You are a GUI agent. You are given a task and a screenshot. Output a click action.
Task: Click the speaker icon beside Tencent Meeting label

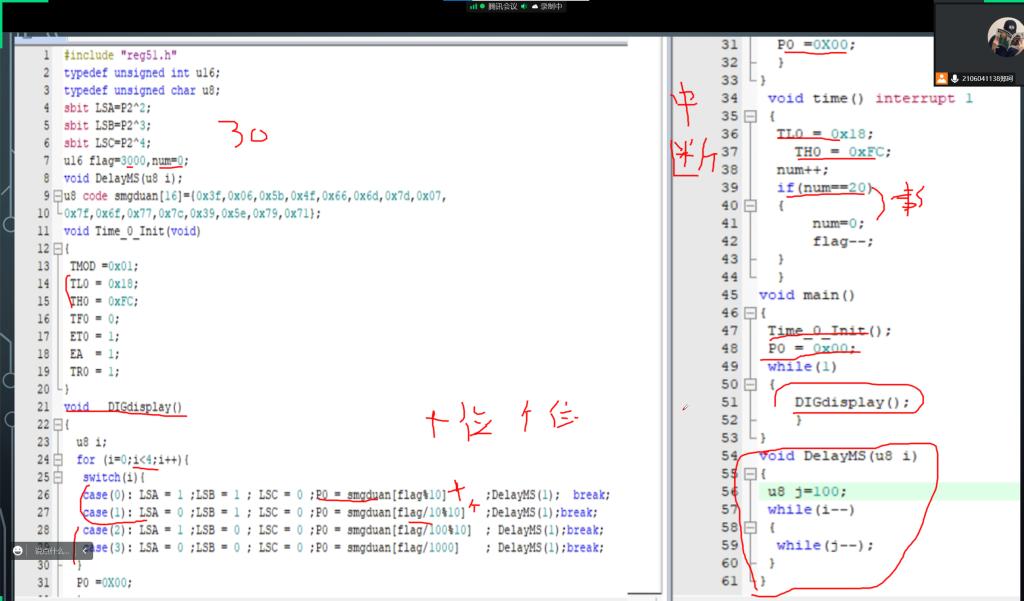(x=523, y=6)
